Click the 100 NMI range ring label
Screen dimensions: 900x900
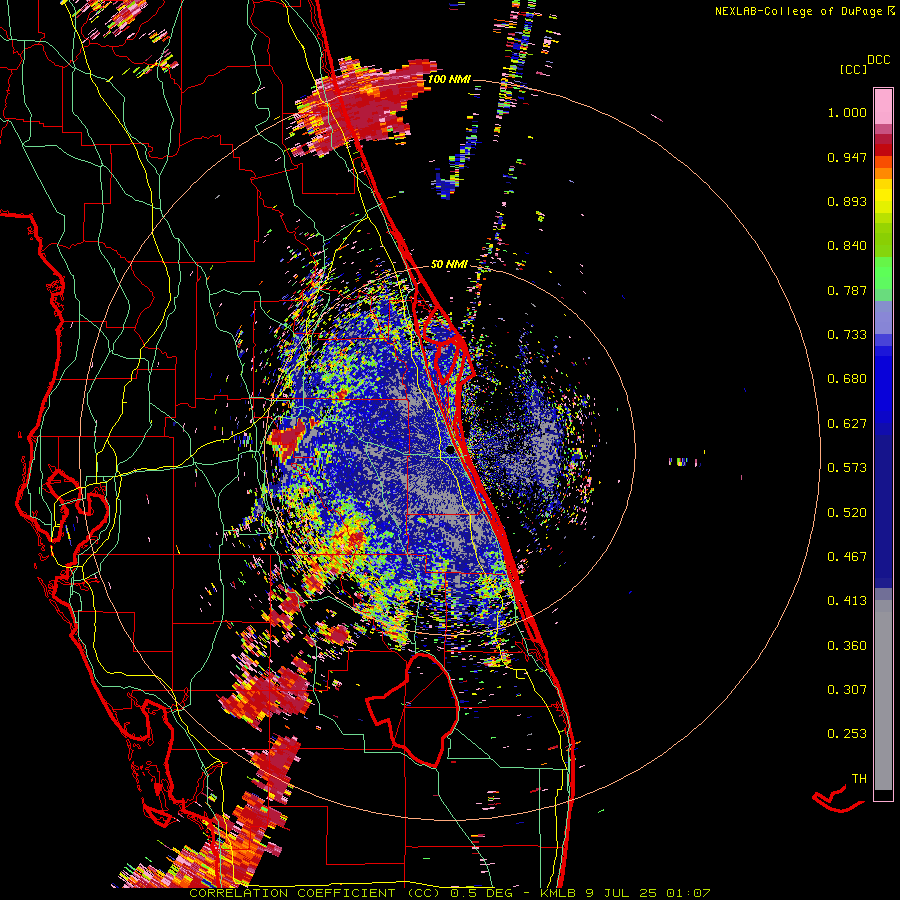tap(449, 79)
